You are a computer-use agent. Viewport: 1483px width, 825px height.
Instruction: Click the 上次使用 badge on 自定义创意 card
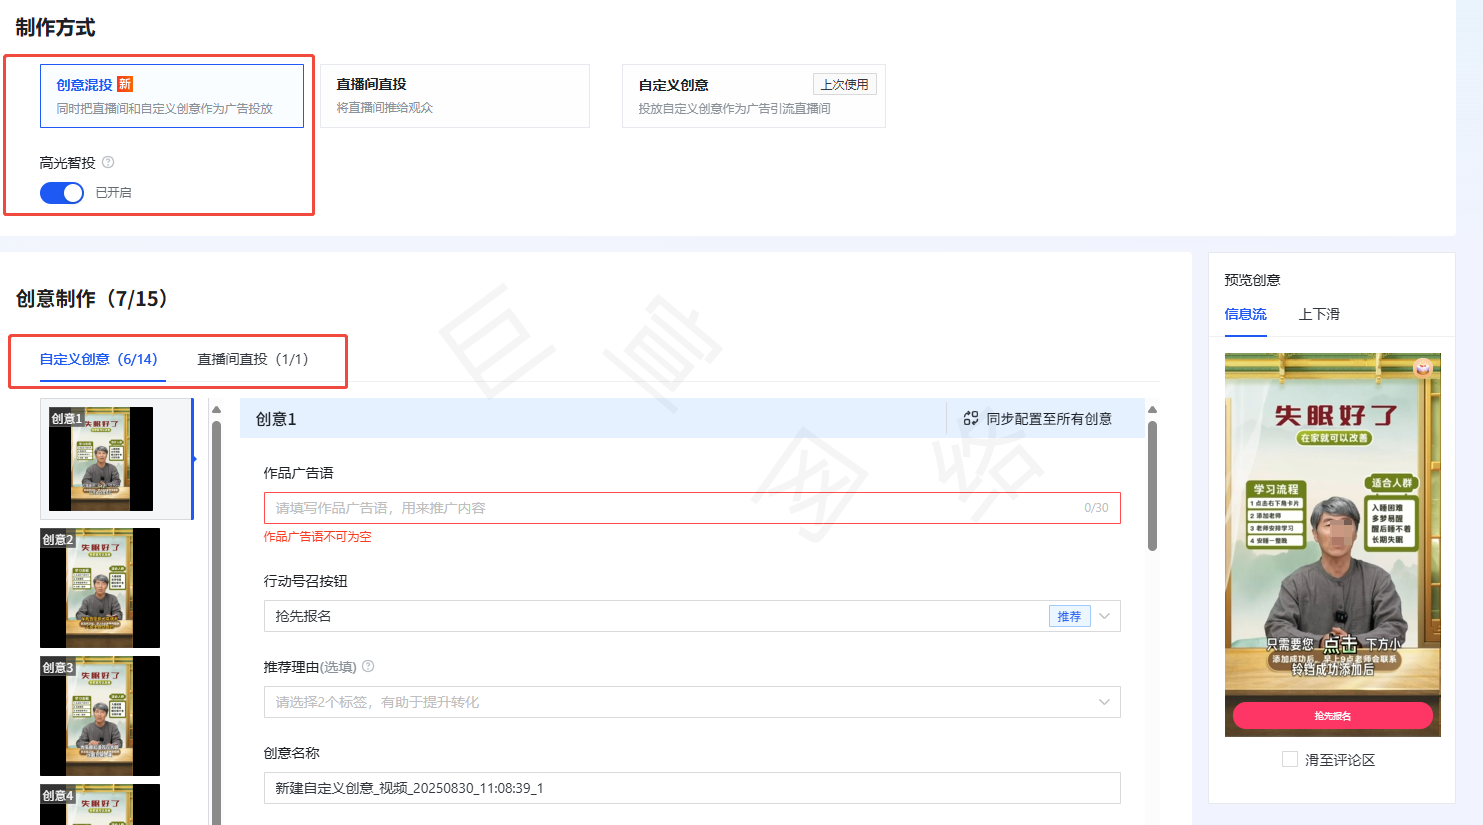coord(846,83)
